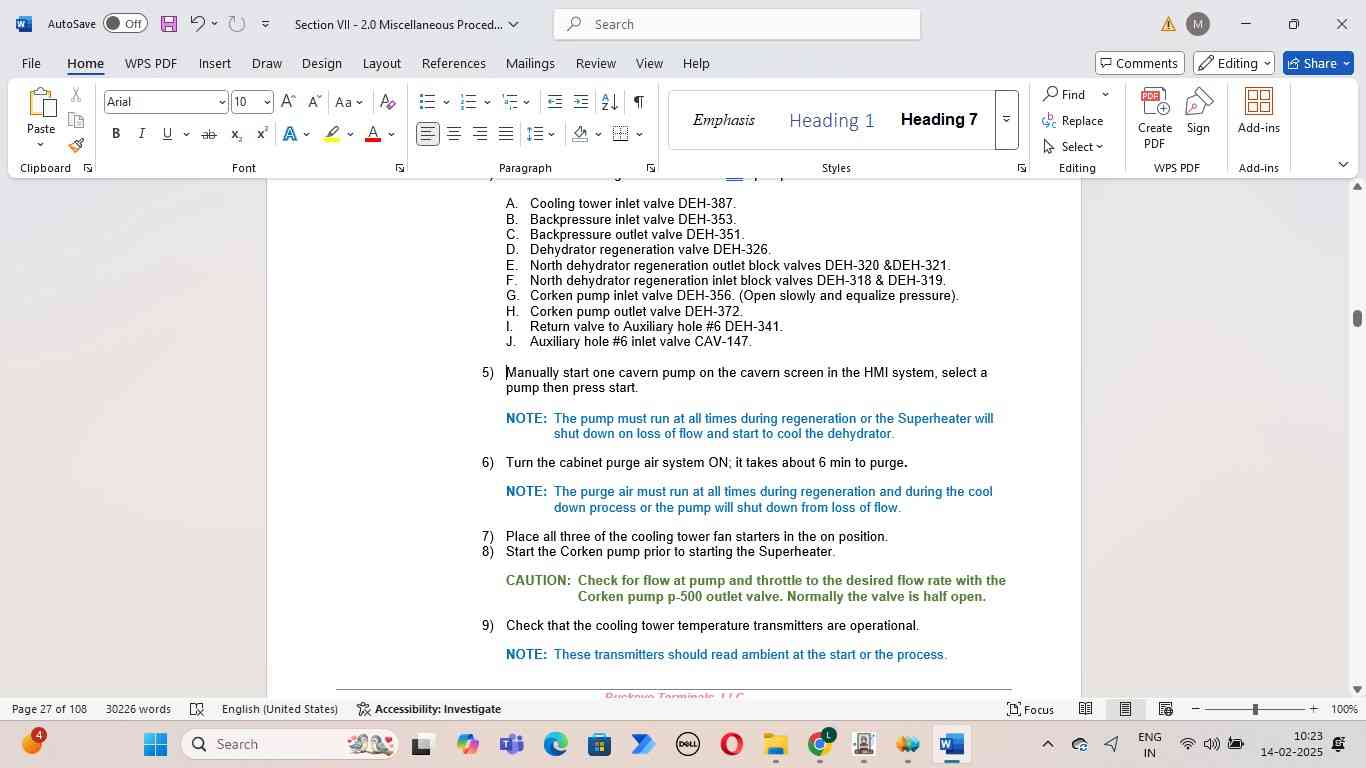
Task: Apply subscript formatting
Action: tap(236, 134)
